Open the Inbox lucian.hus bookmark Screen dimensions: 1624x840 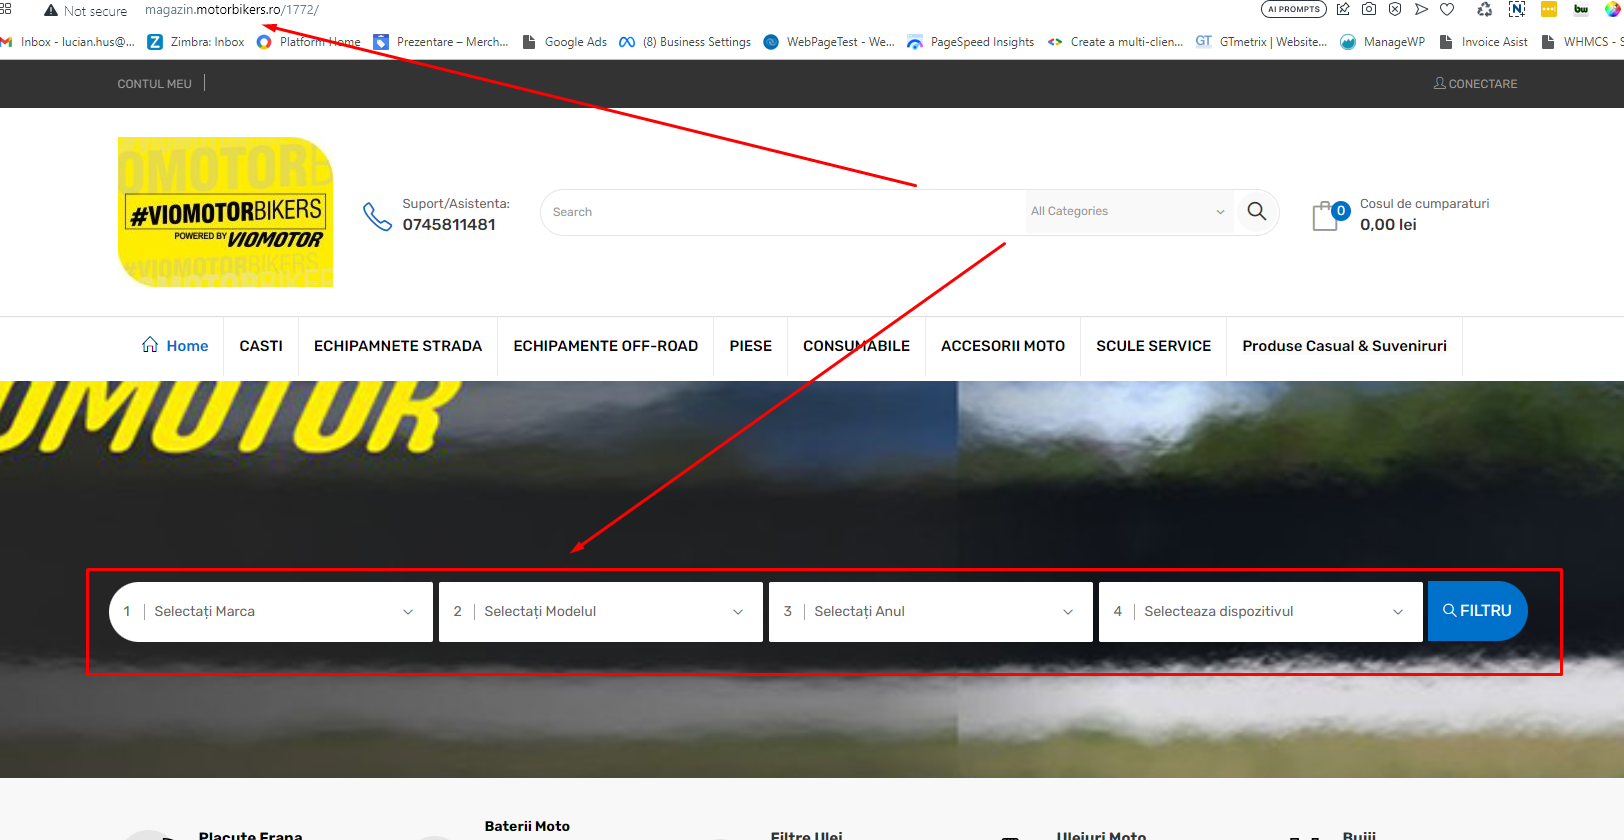67,42
